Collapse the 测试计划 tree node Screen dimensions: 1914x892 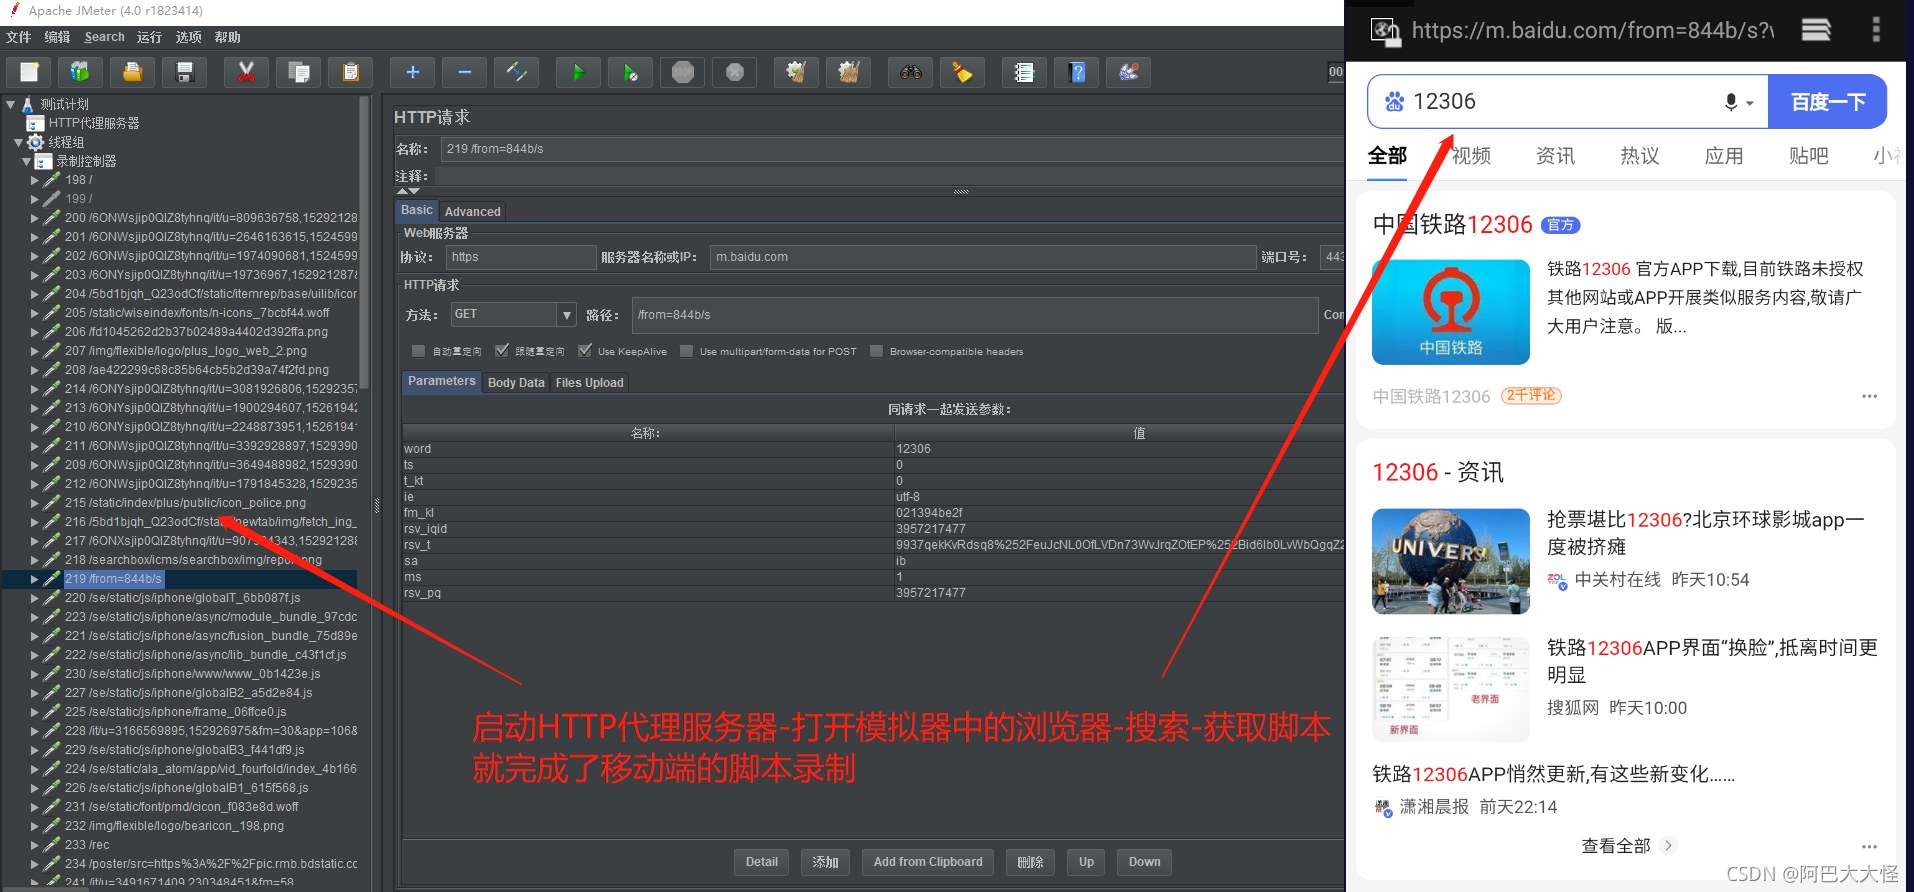10,104
